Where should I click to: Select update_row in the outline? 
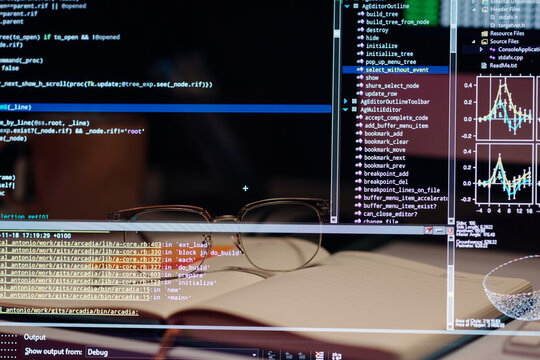tap(381, 93)
